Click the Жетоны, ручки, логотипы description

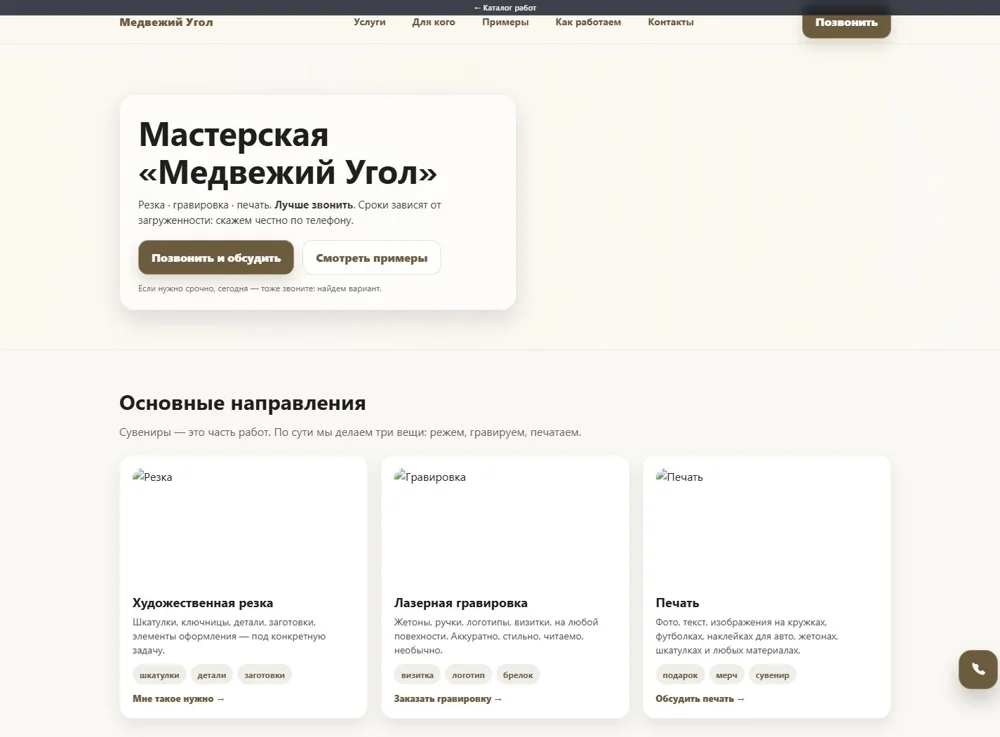[x=496, y=636]
